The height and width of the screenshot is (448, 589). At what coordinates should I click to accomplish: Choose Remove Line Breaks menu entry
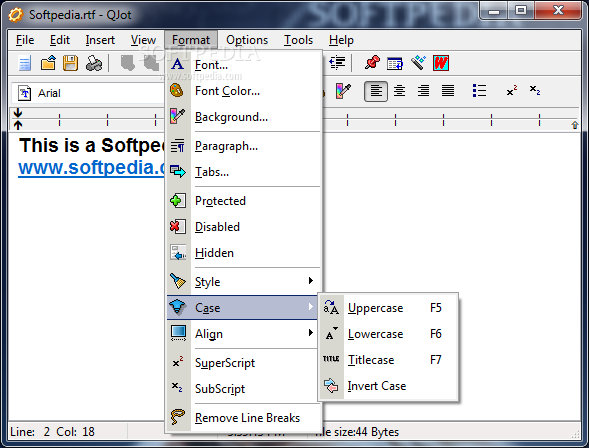point(243,418)
